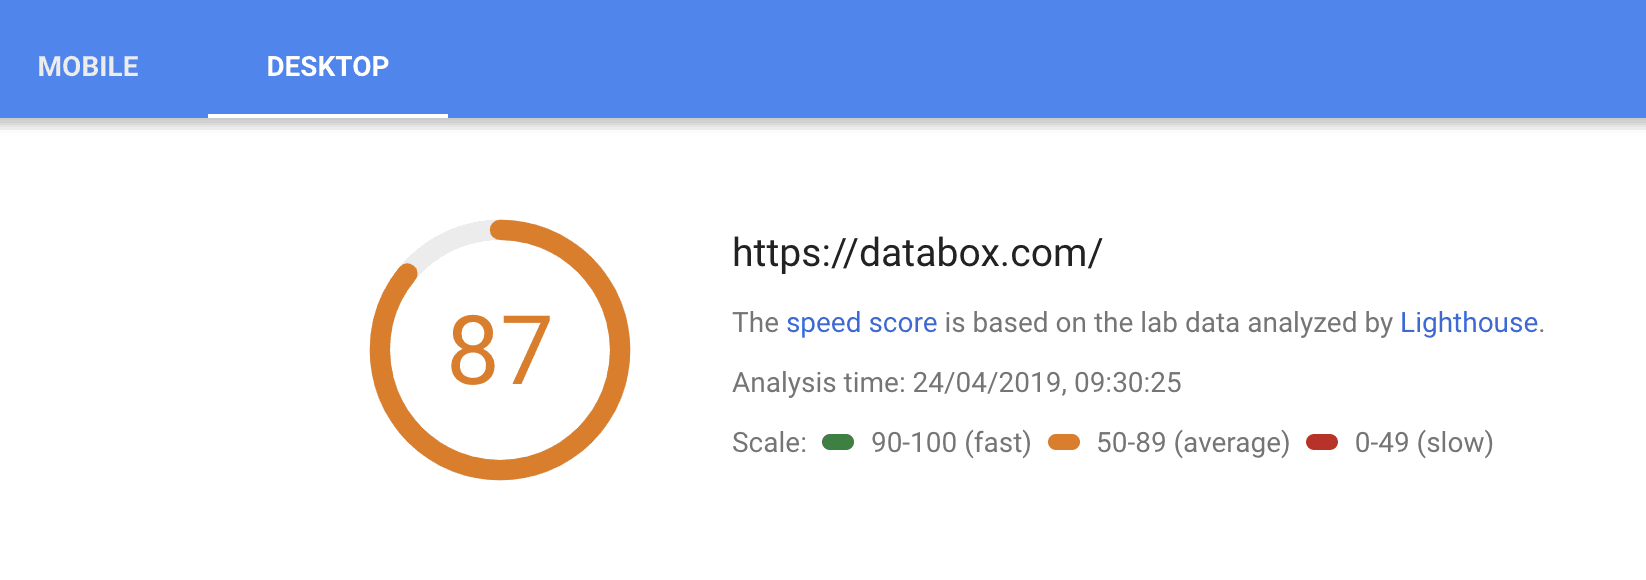Click the 90-100 (fast) label
The image size is (1646, 580).
(x=950, y=442)
